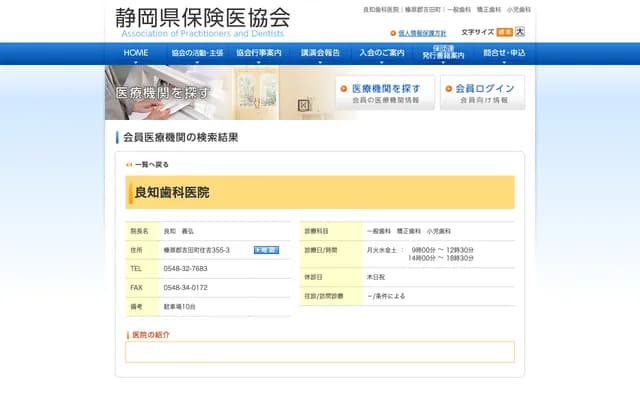
Task: Select the standard (標準) font size button
Action: tap(504, 32)
